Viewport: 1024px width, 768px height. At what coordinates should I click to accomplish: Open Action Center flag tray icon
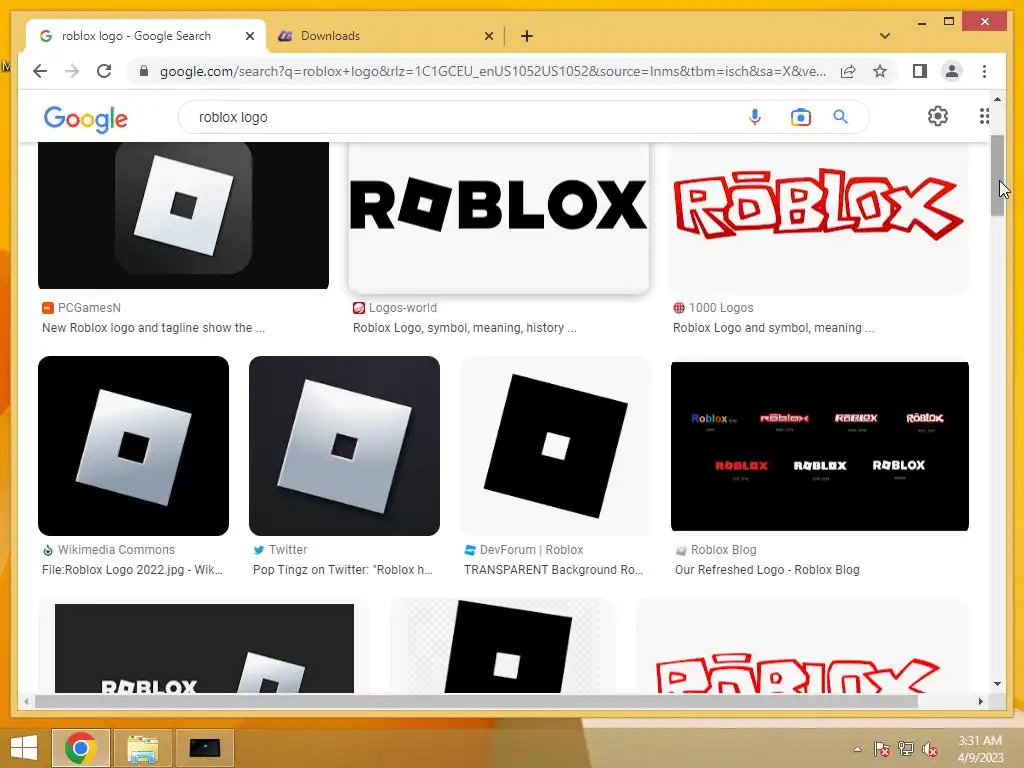click(882, 749)
